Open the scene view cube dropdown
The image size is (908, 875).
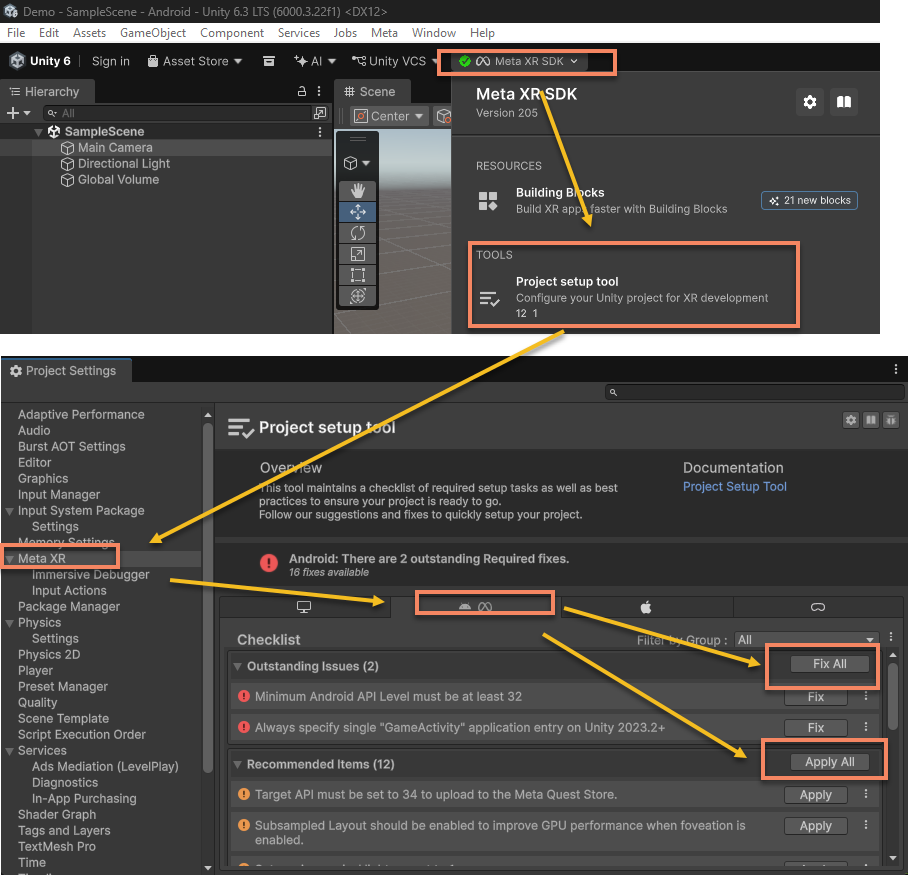[357, 163]
